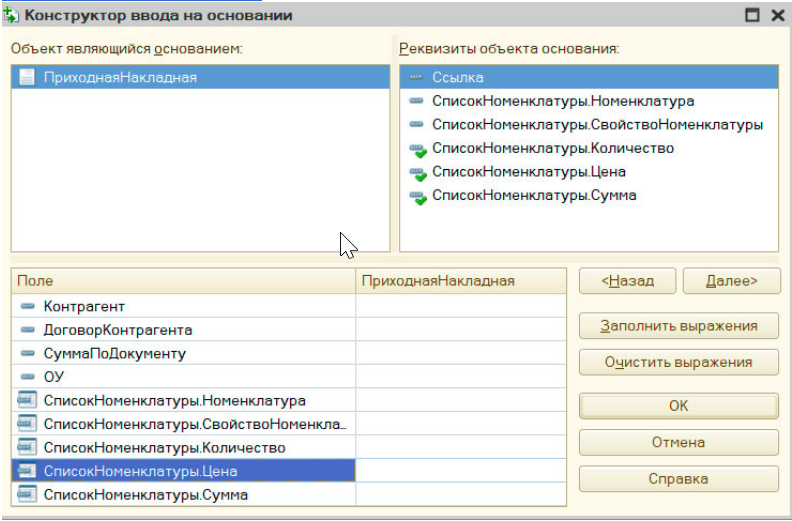Click expression cell for СписокНоменклатуры.Цена row
Screen dimensions: 792x521
[x=461, y=470]
